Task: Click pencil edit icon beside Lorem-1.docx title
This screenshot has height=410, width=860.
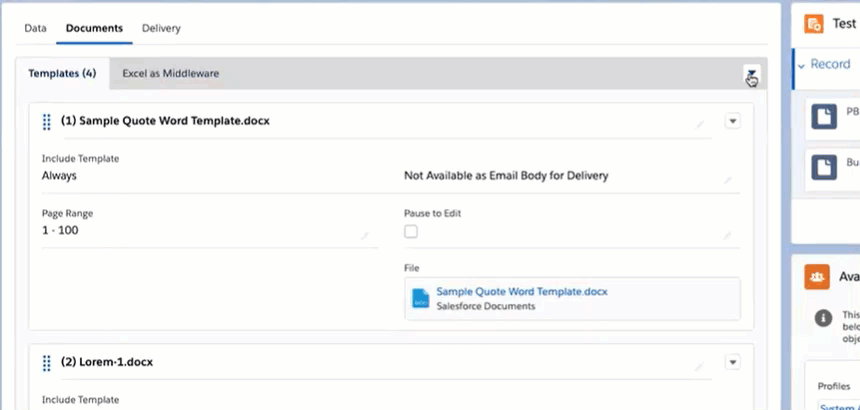Action: tap(700, 365)
